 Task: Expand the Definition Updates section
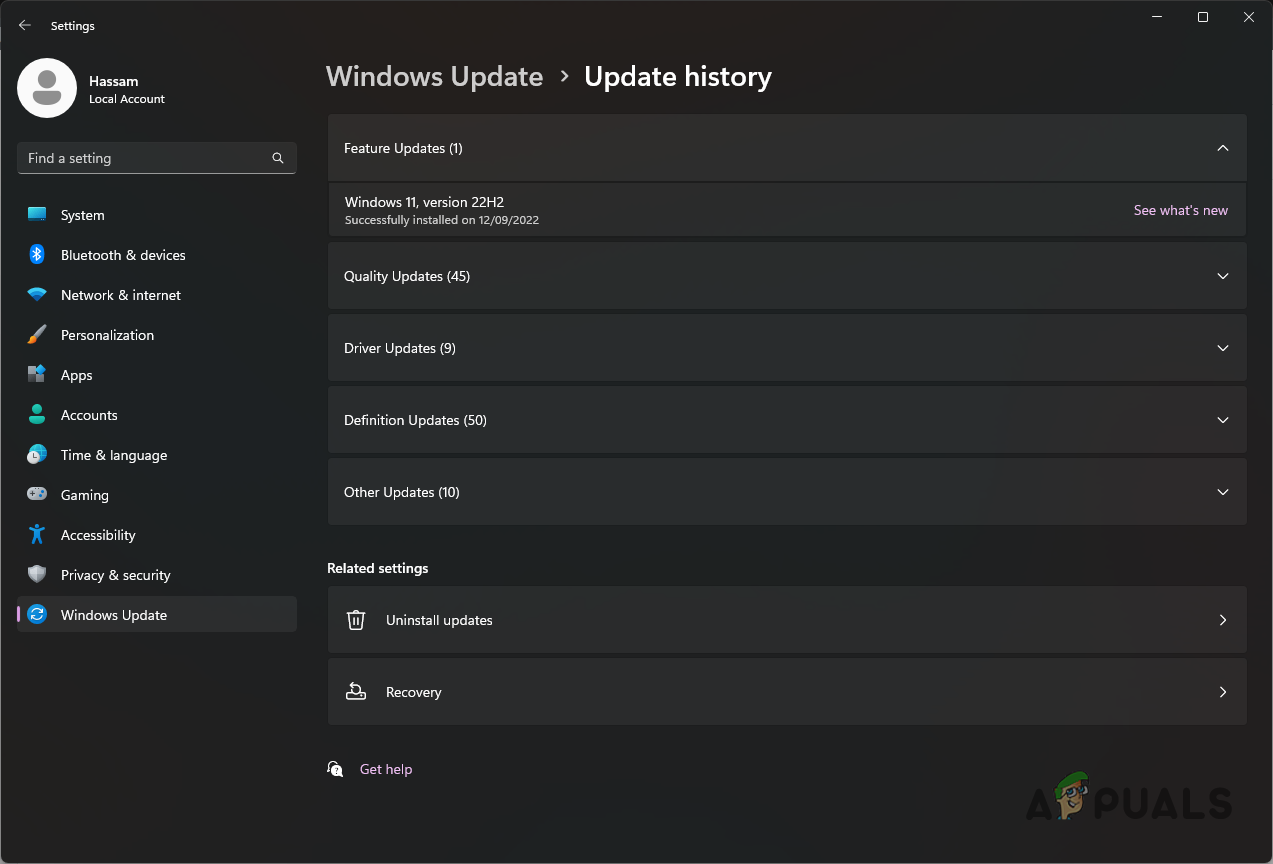point(1222,420)
